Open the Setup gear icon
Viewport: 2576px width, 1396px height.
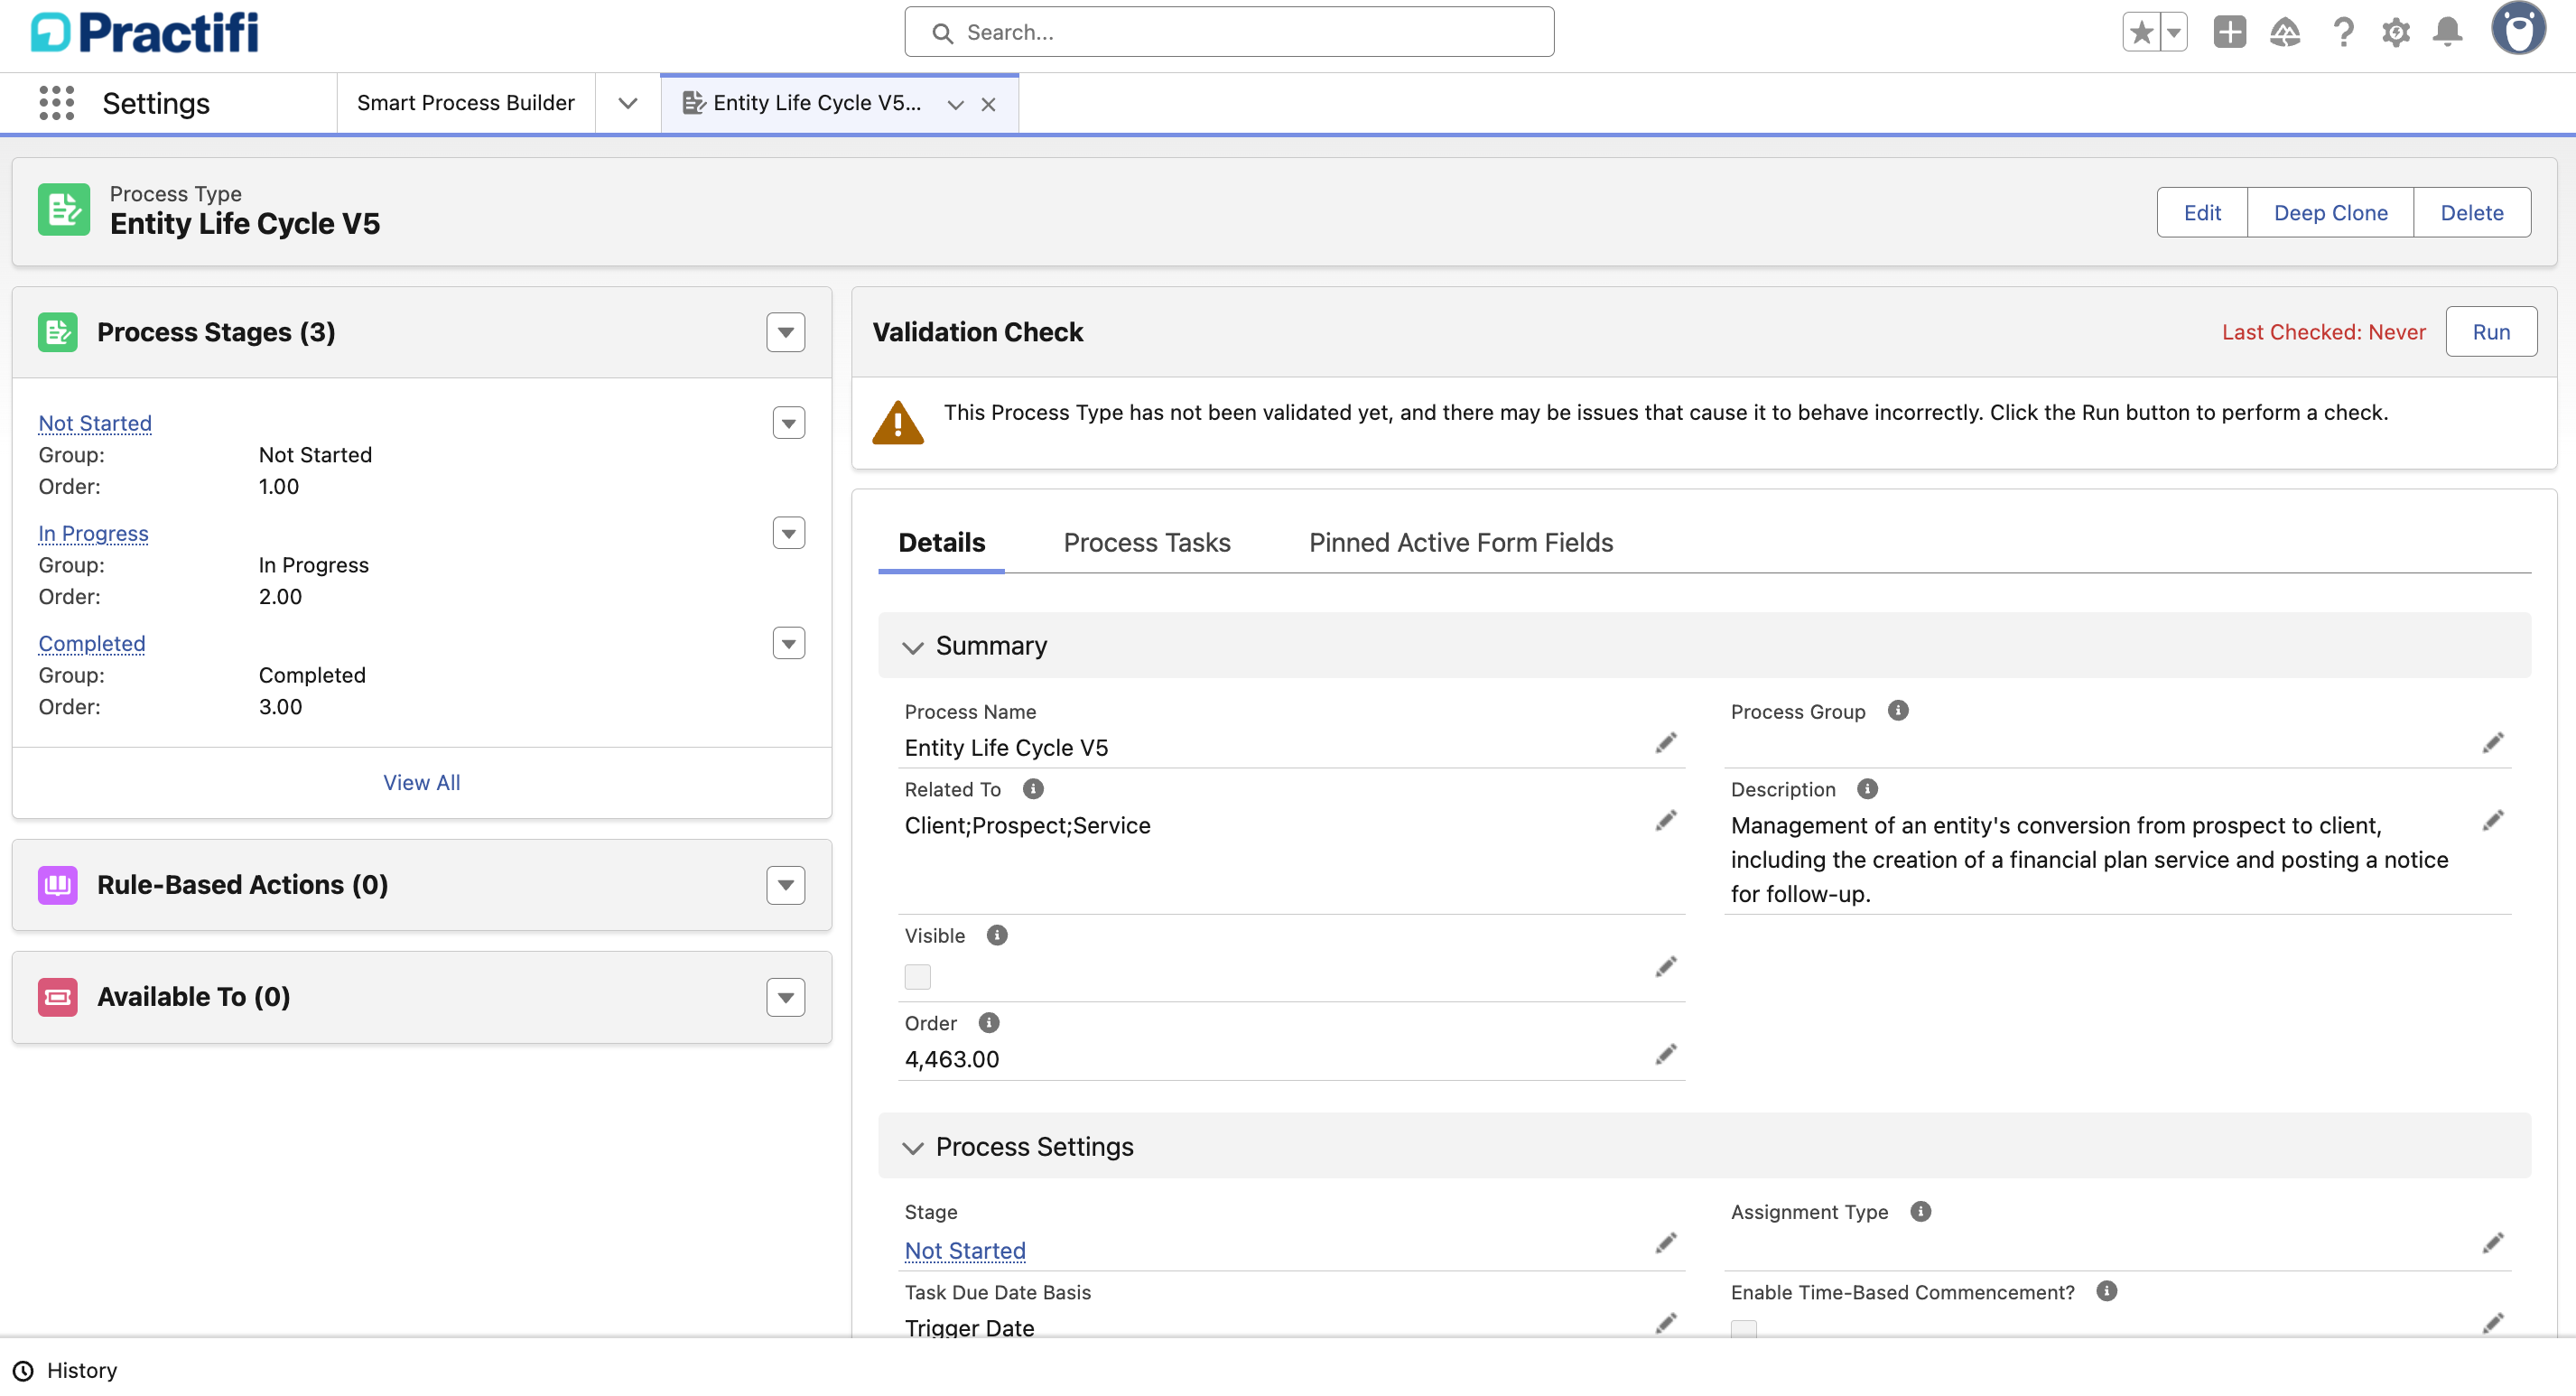[2395, 32]
